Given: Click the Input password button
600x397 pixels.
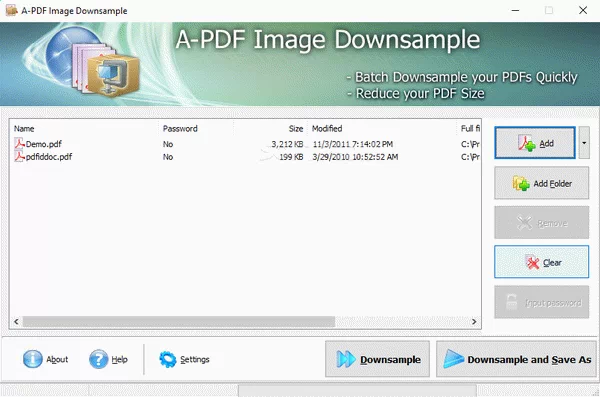Looking at the screenshot, I should click(541, 302).
